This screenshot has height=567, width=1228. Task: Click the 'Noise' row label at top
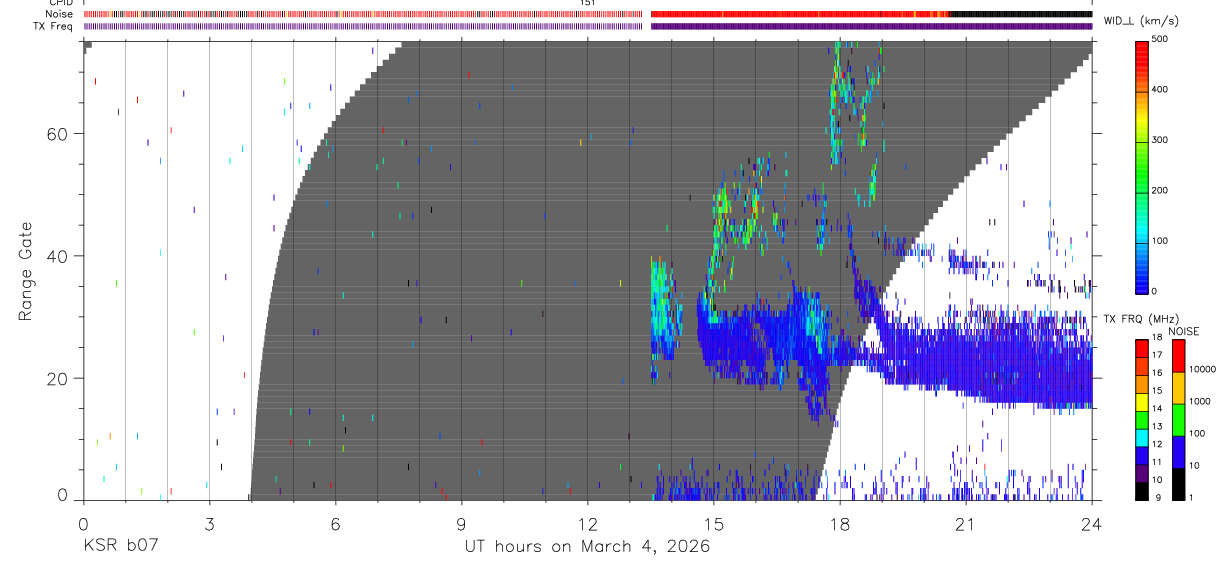58,14
